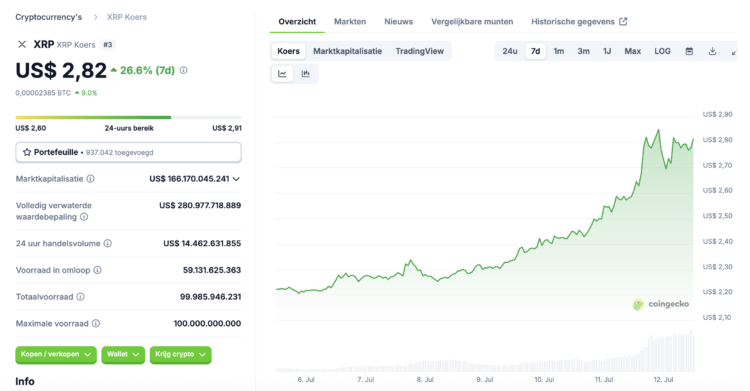The image size is (750, 391).
Task: Open the Kopen / verkopen dropdown
Action: [x=56, y=355]
